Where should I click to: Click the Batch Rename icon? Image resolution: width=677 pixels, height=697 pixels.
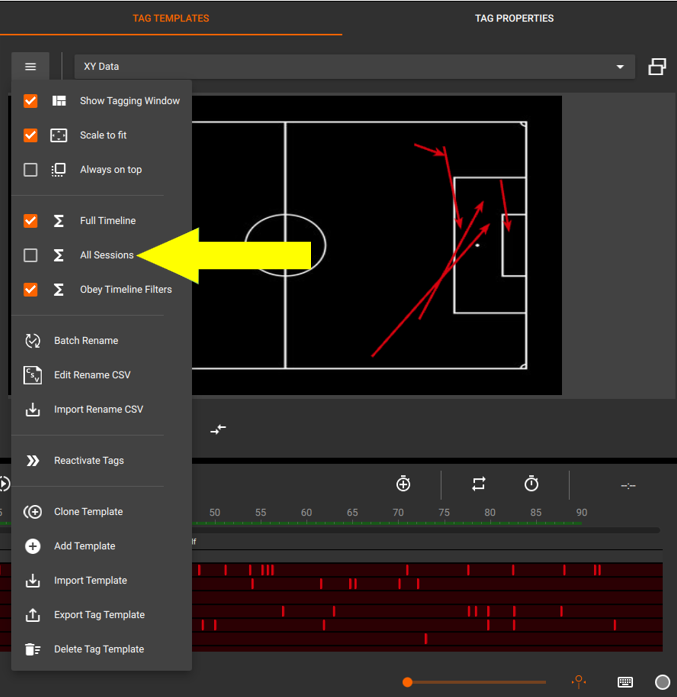(x=32, y=340)
